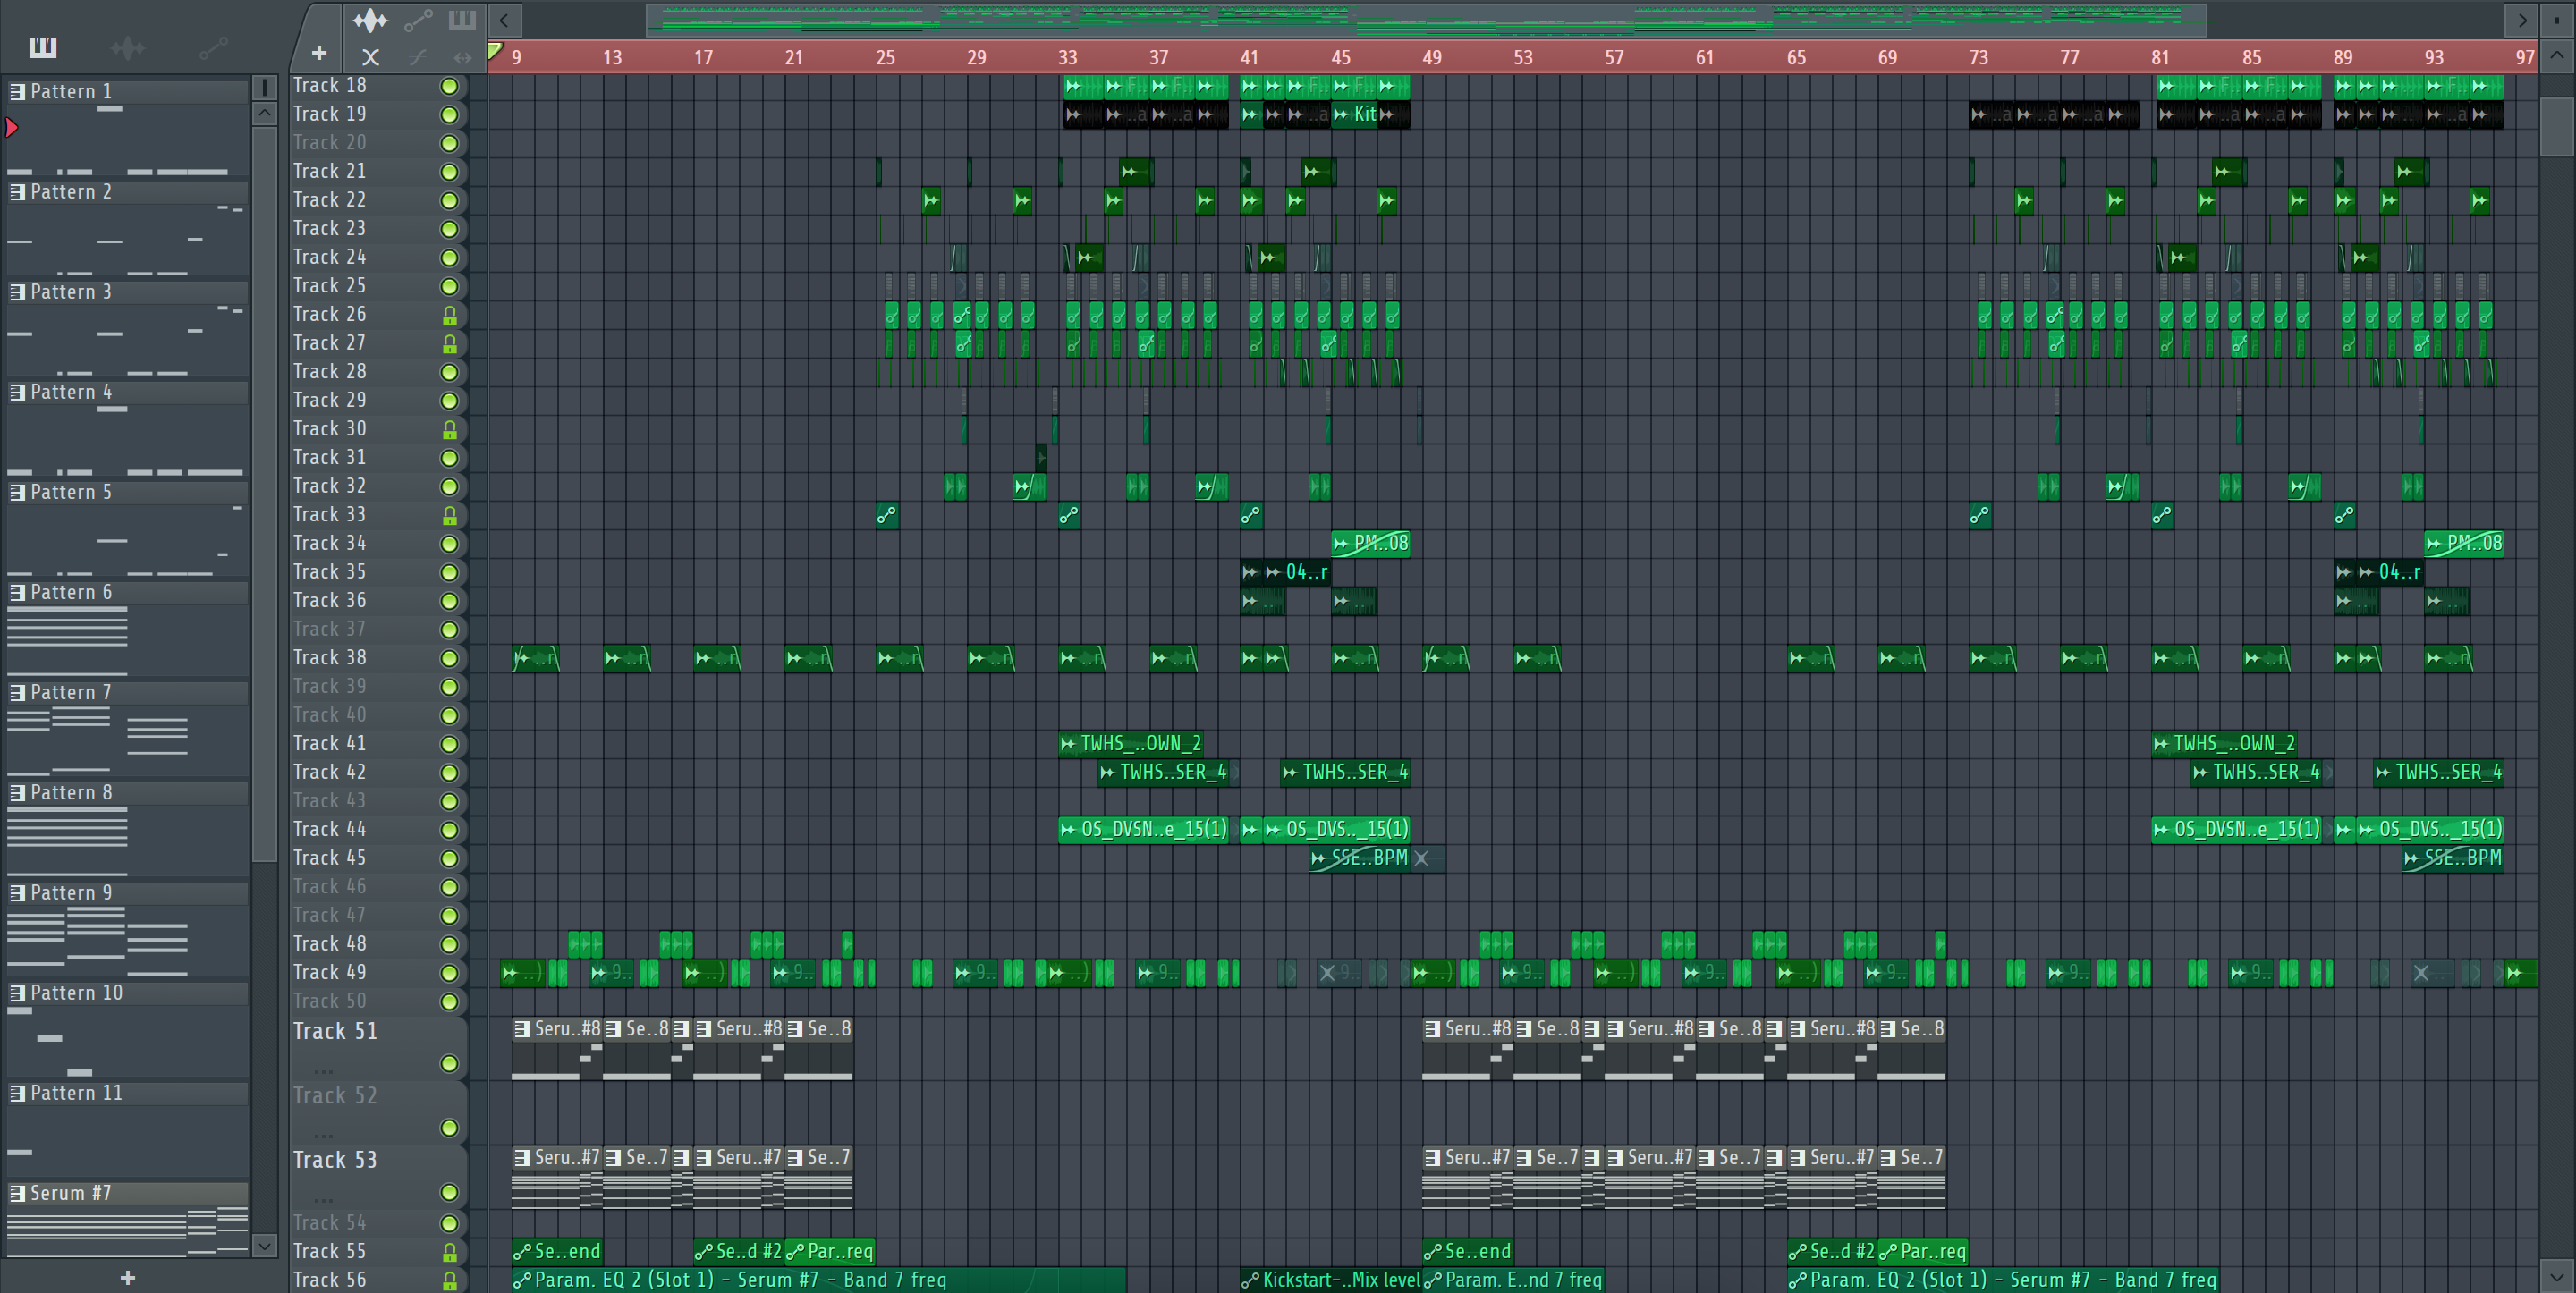Toggle the mute LED on Track 49
This screenshot has width=2576, height=1293.
tap(450, 974)
